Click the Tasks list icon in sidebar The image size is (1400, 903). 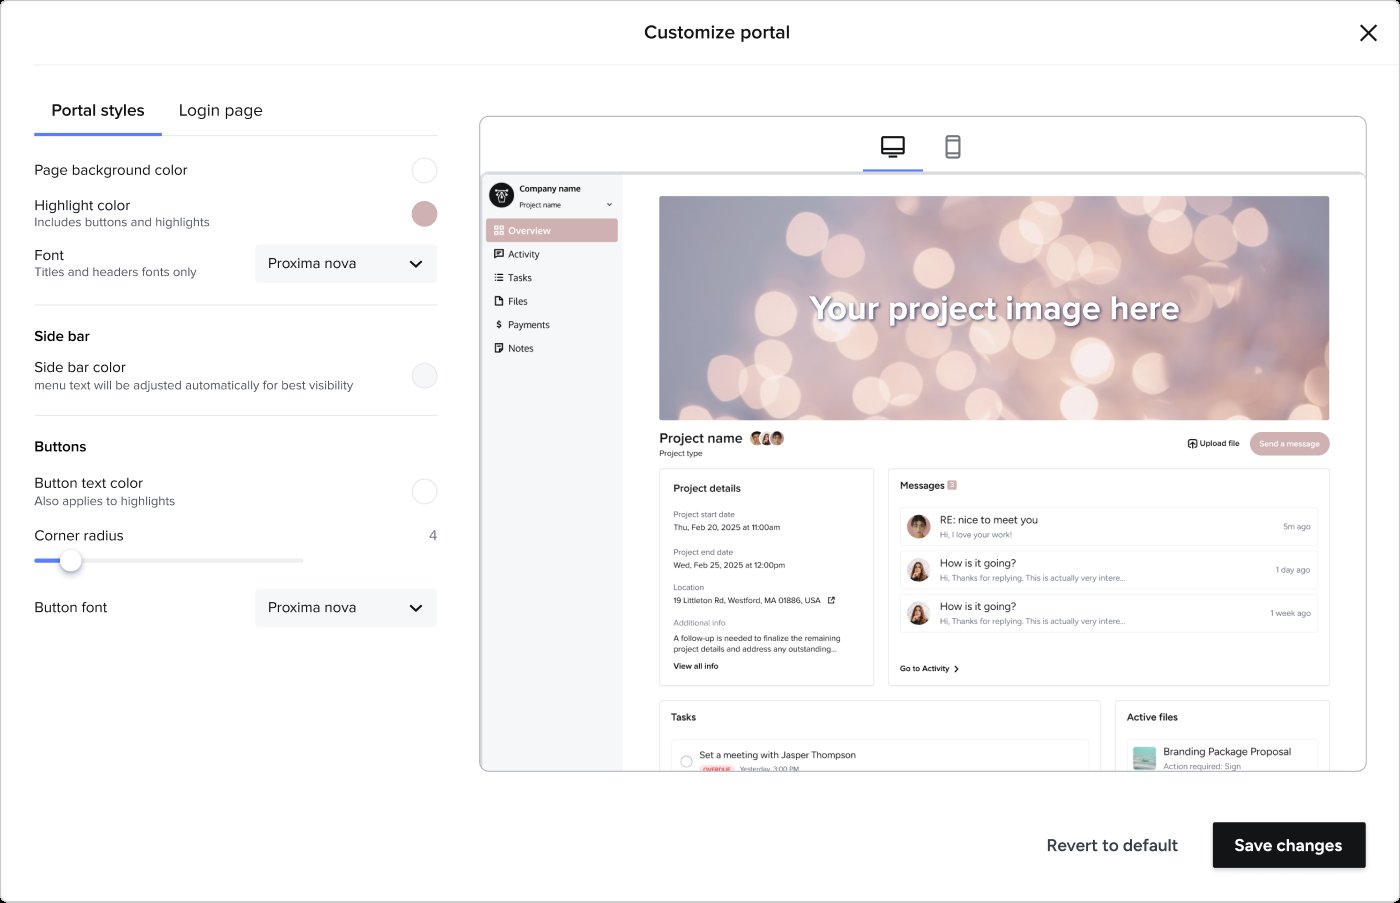click(499, 278)
